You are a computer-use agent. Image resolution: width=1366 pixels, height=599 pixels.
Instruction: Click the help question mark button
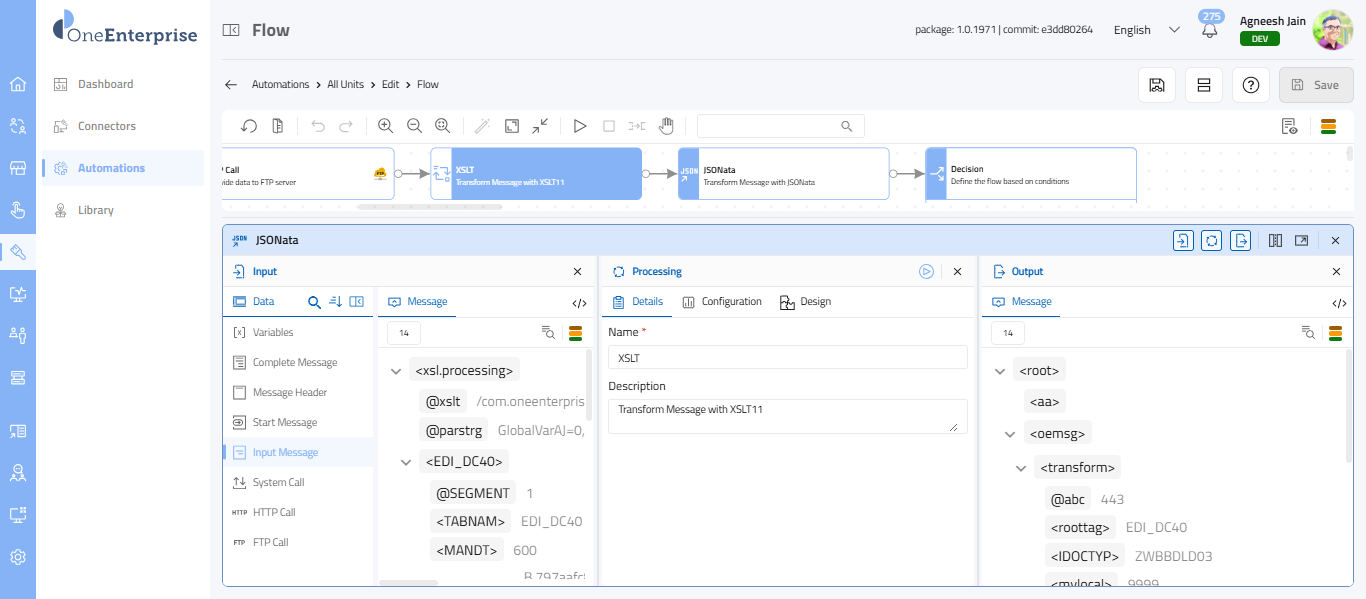coord(1250,85)
